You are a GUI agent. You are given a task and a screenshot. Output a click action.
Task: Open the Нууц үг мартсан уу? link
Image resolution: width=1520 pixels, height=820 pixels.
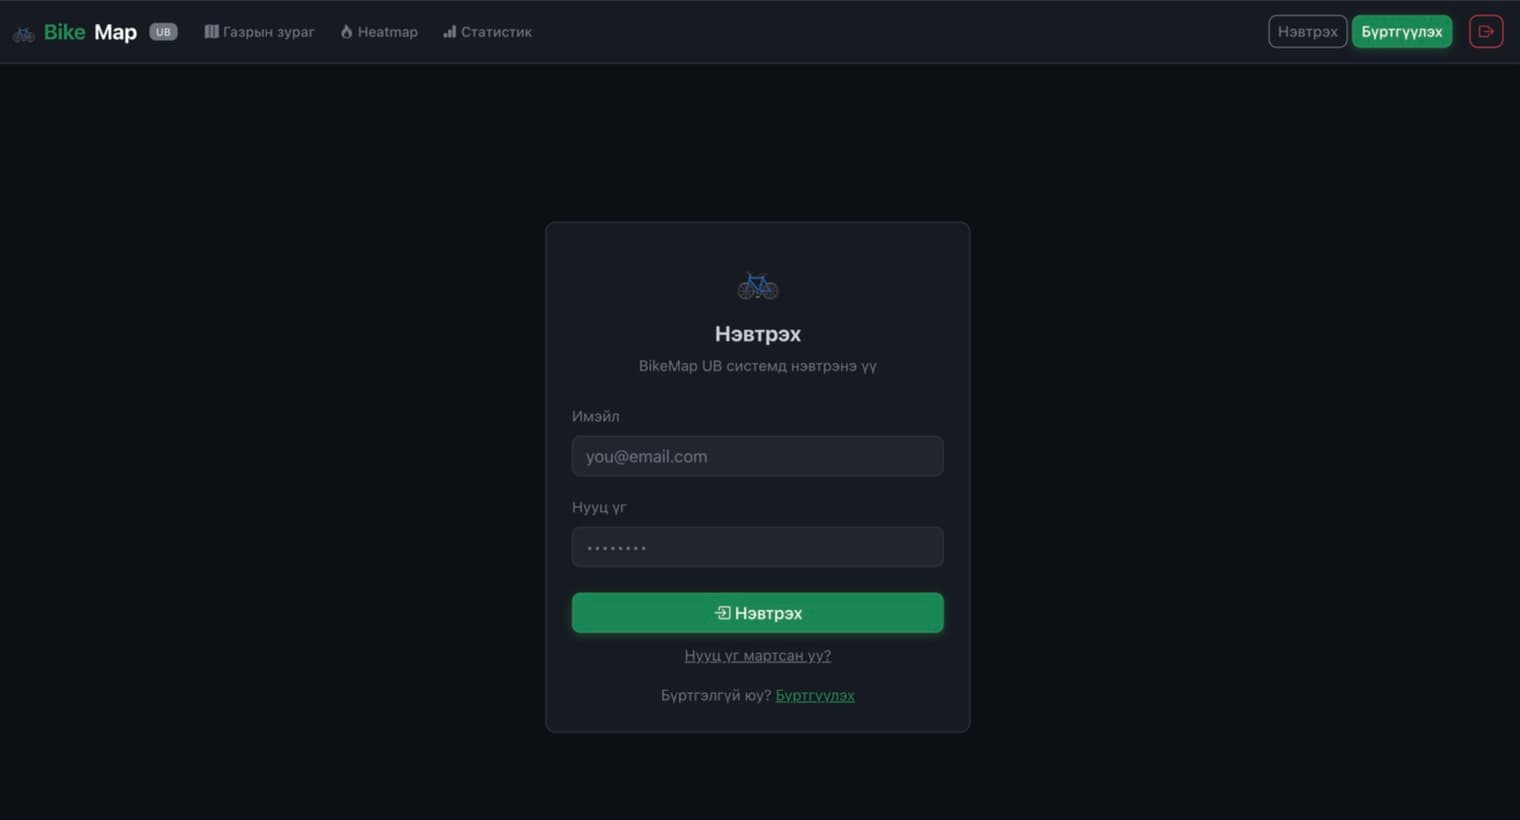(757, 656)
